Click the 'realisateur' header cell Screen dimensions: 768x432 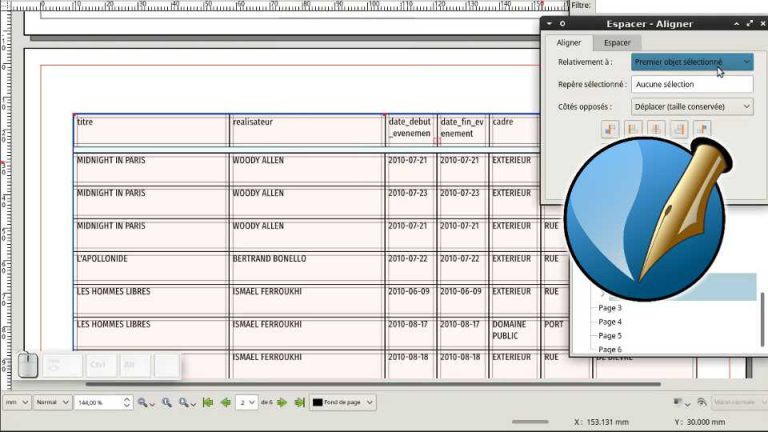click(x=307, y=130)
